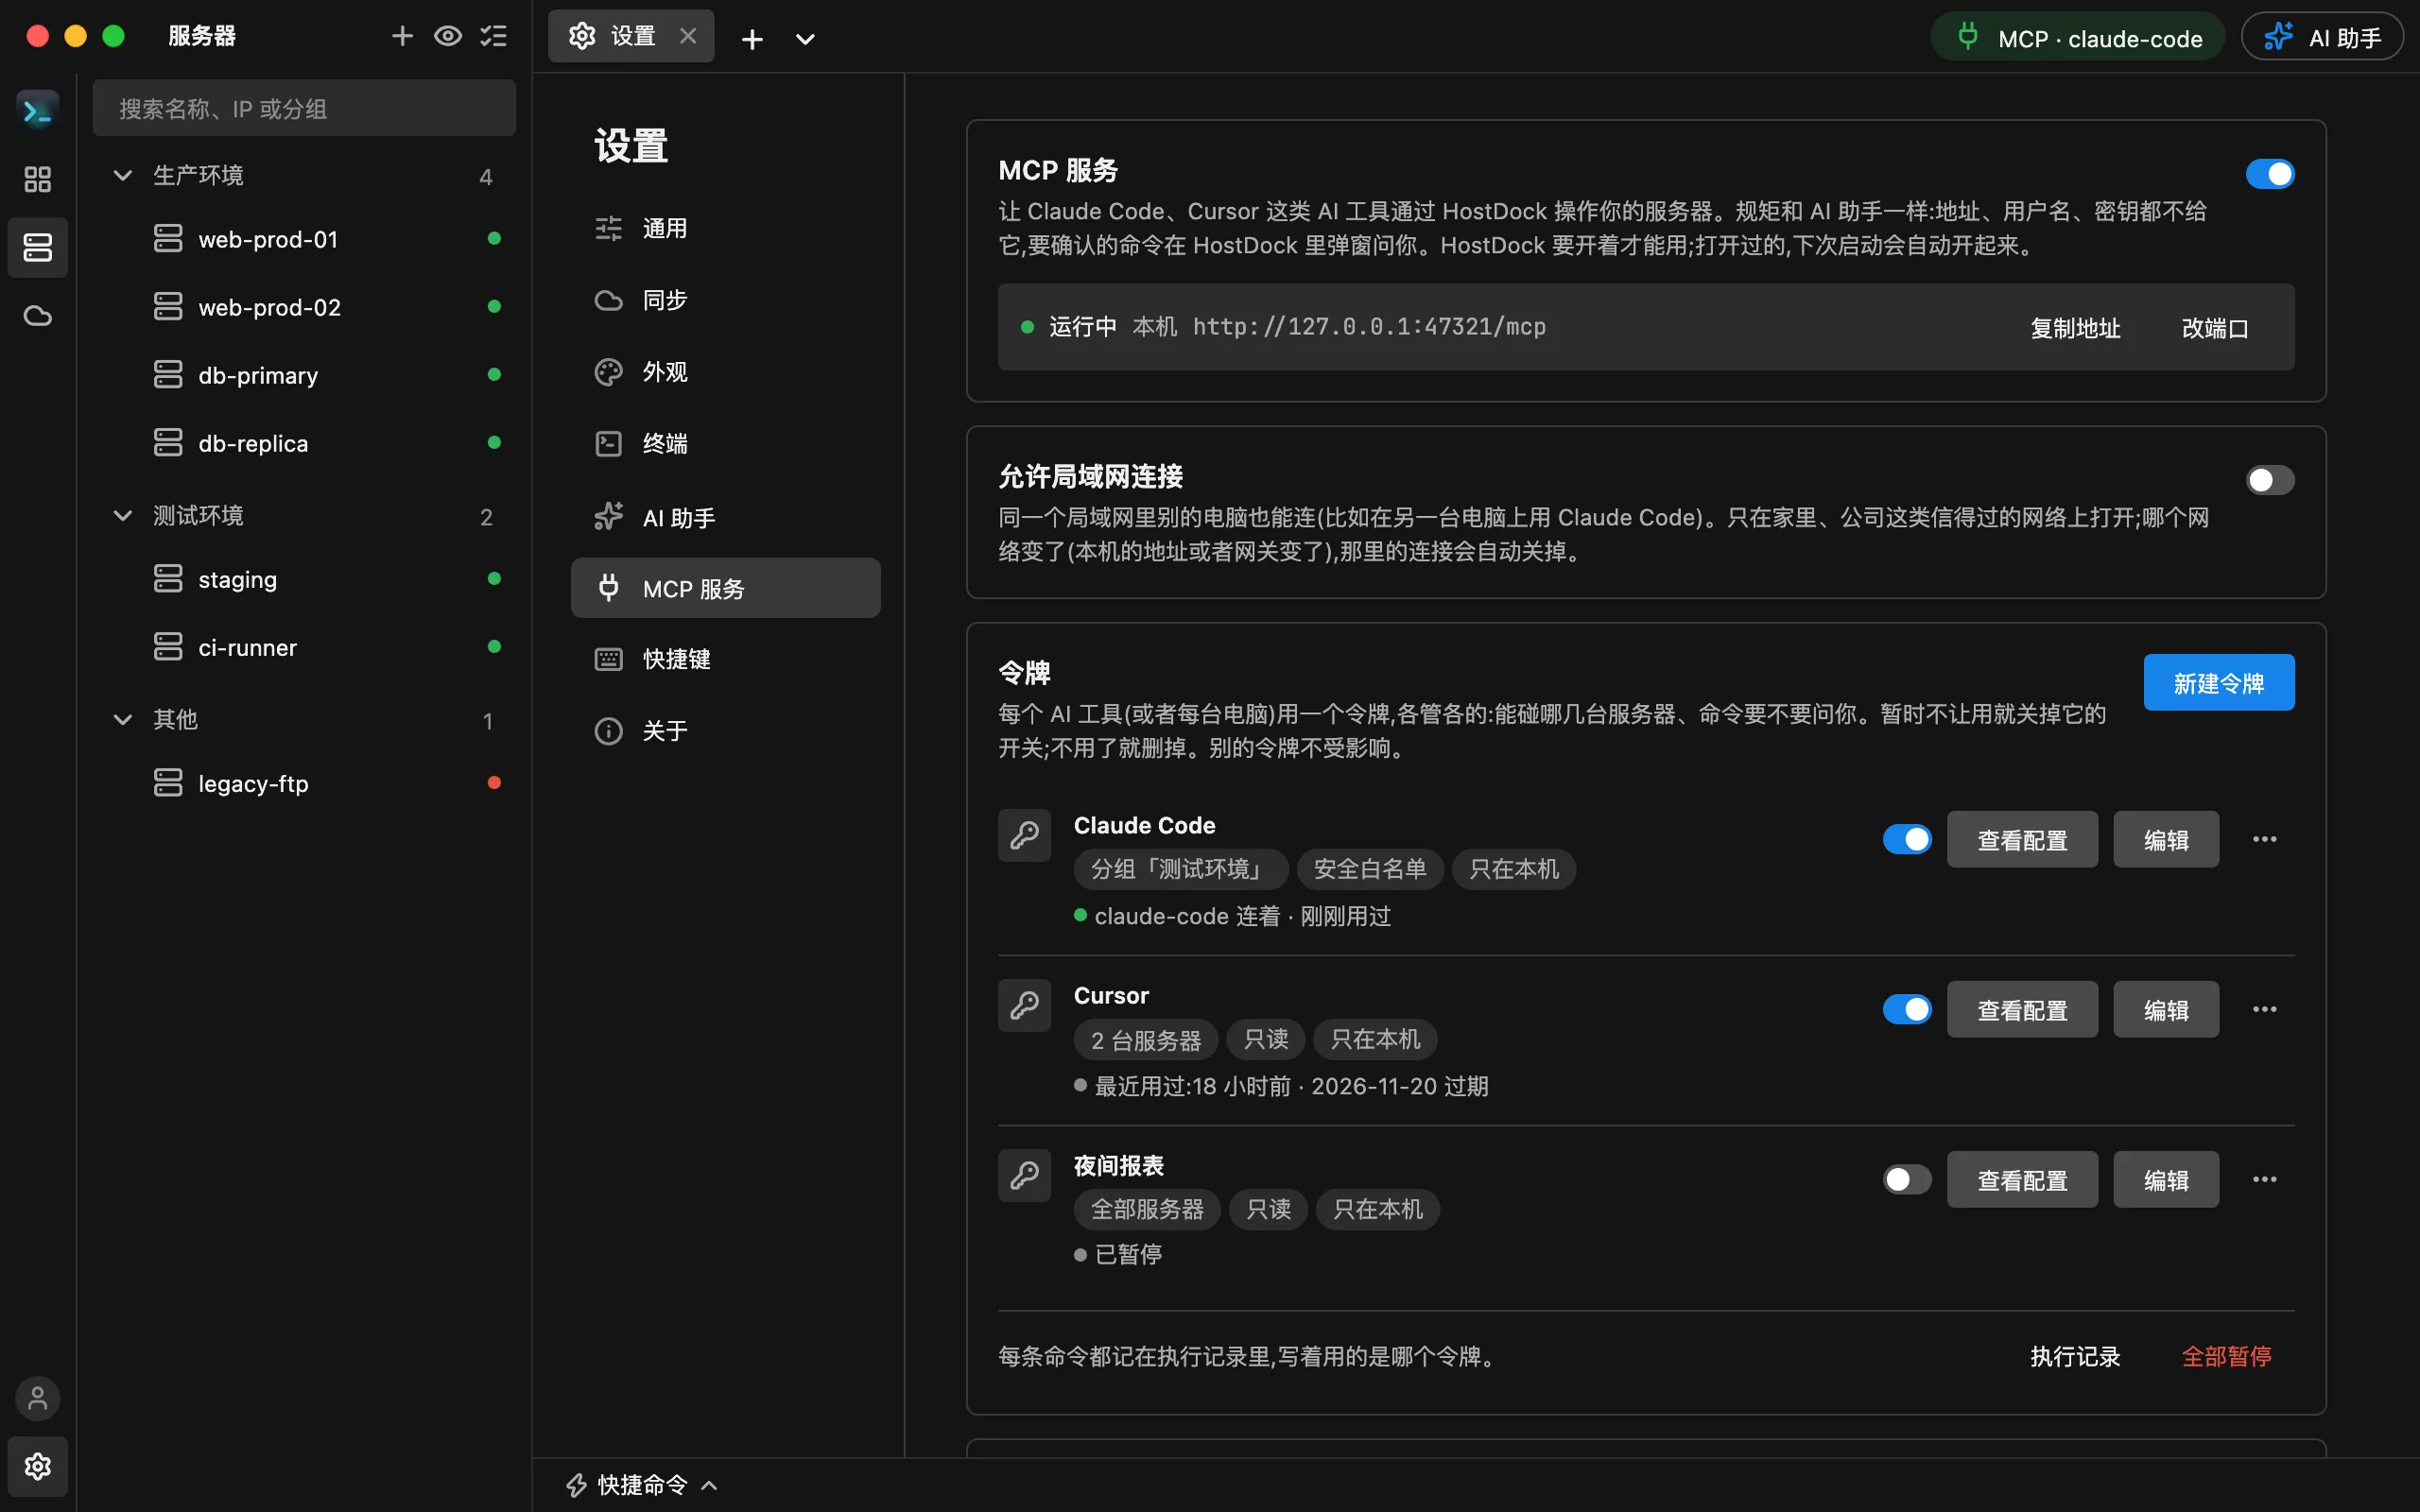Select the servers list icon in left rail

(x=38, y=247)
